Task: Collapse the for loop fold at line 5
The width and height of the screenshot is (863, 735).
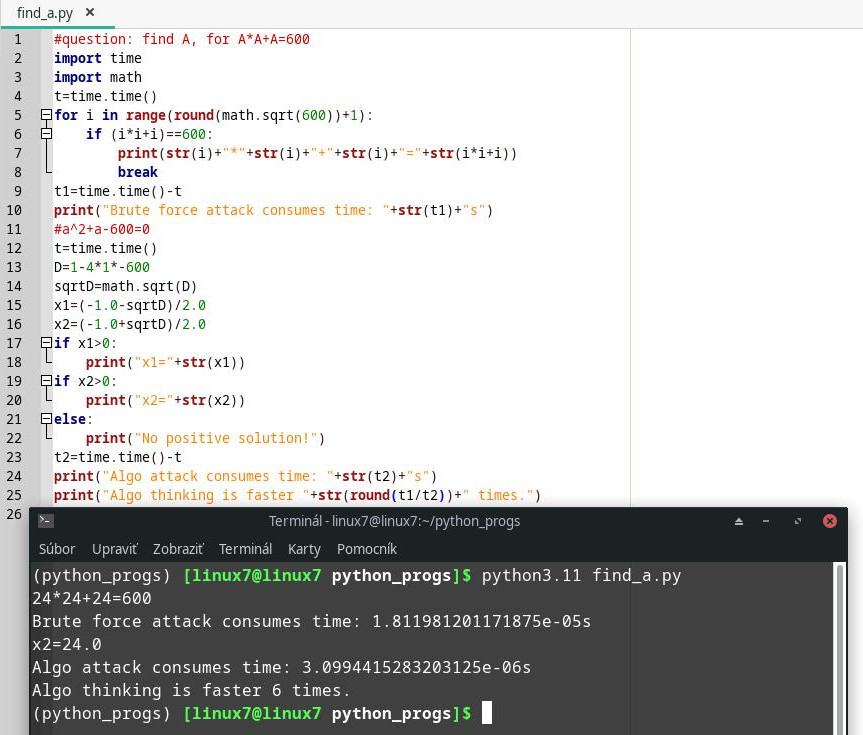Action: pyautogui.click(x=46, y=115)
